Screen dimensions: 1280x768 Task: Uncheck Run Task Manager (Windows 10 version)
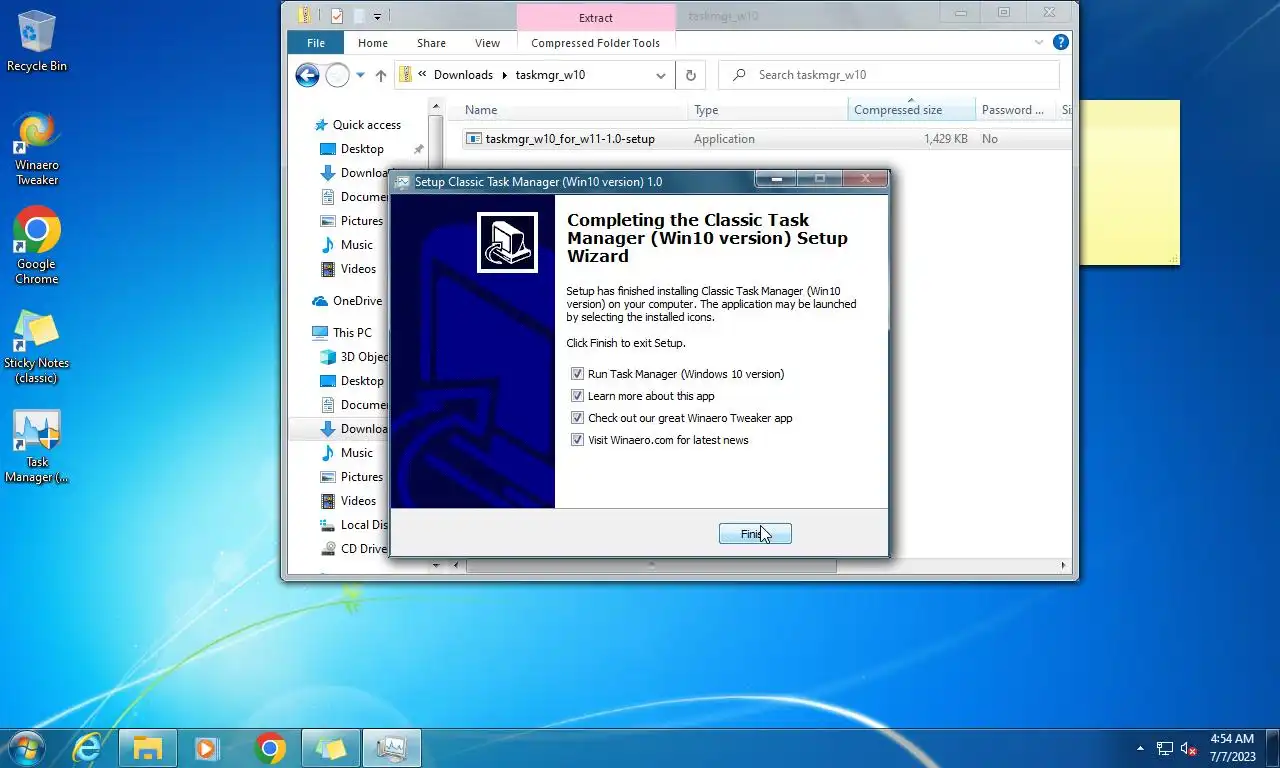(577, 374)
